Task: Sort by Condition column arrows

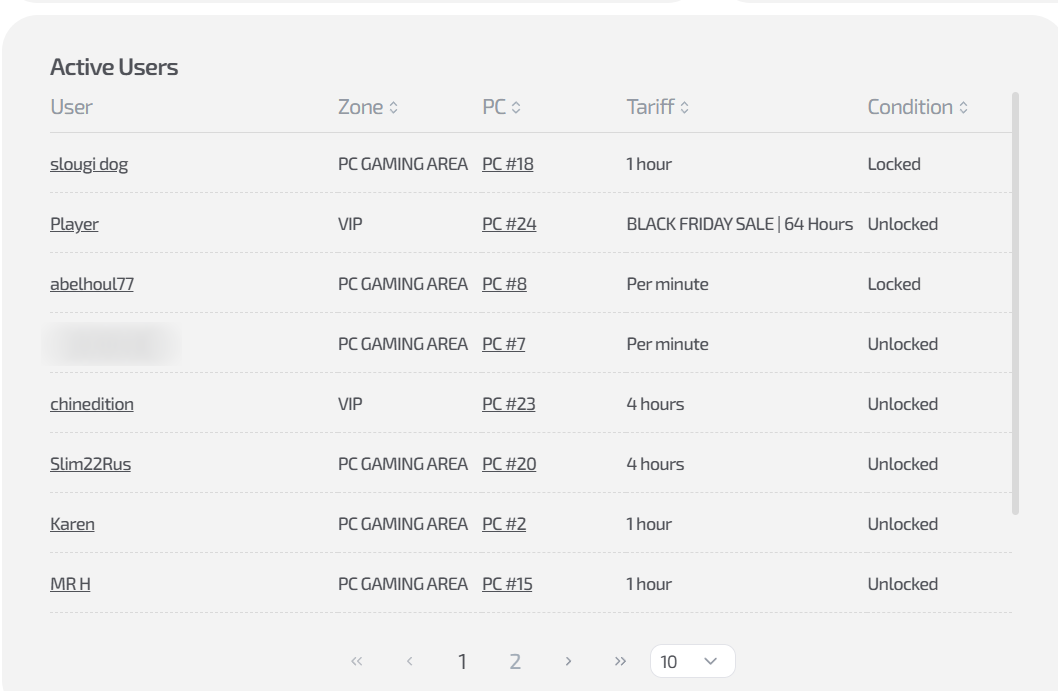Action: 963,108
